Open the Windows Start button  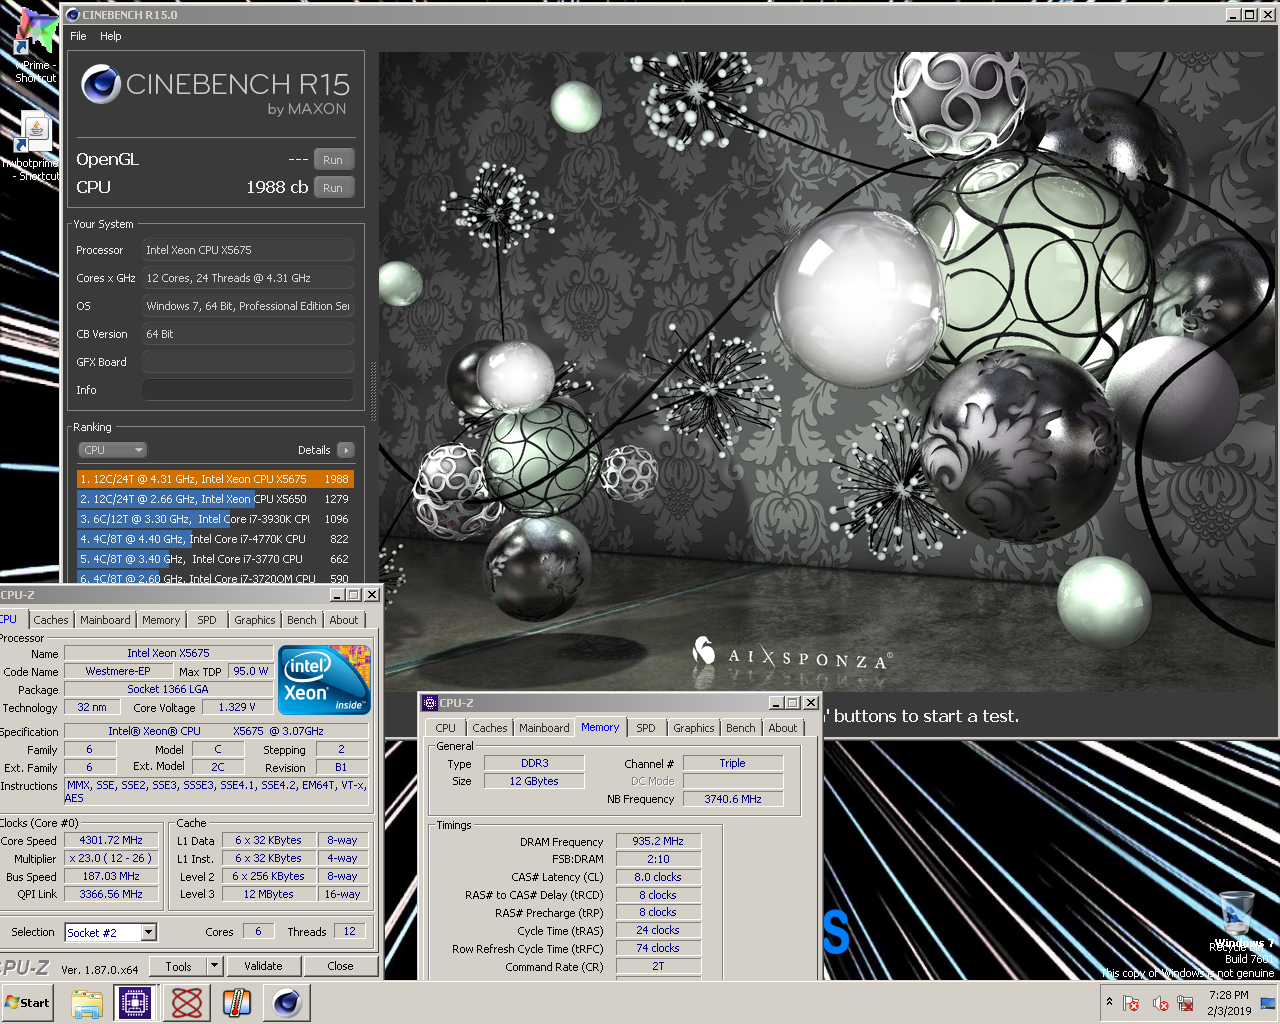click(x=28, y=1002)
